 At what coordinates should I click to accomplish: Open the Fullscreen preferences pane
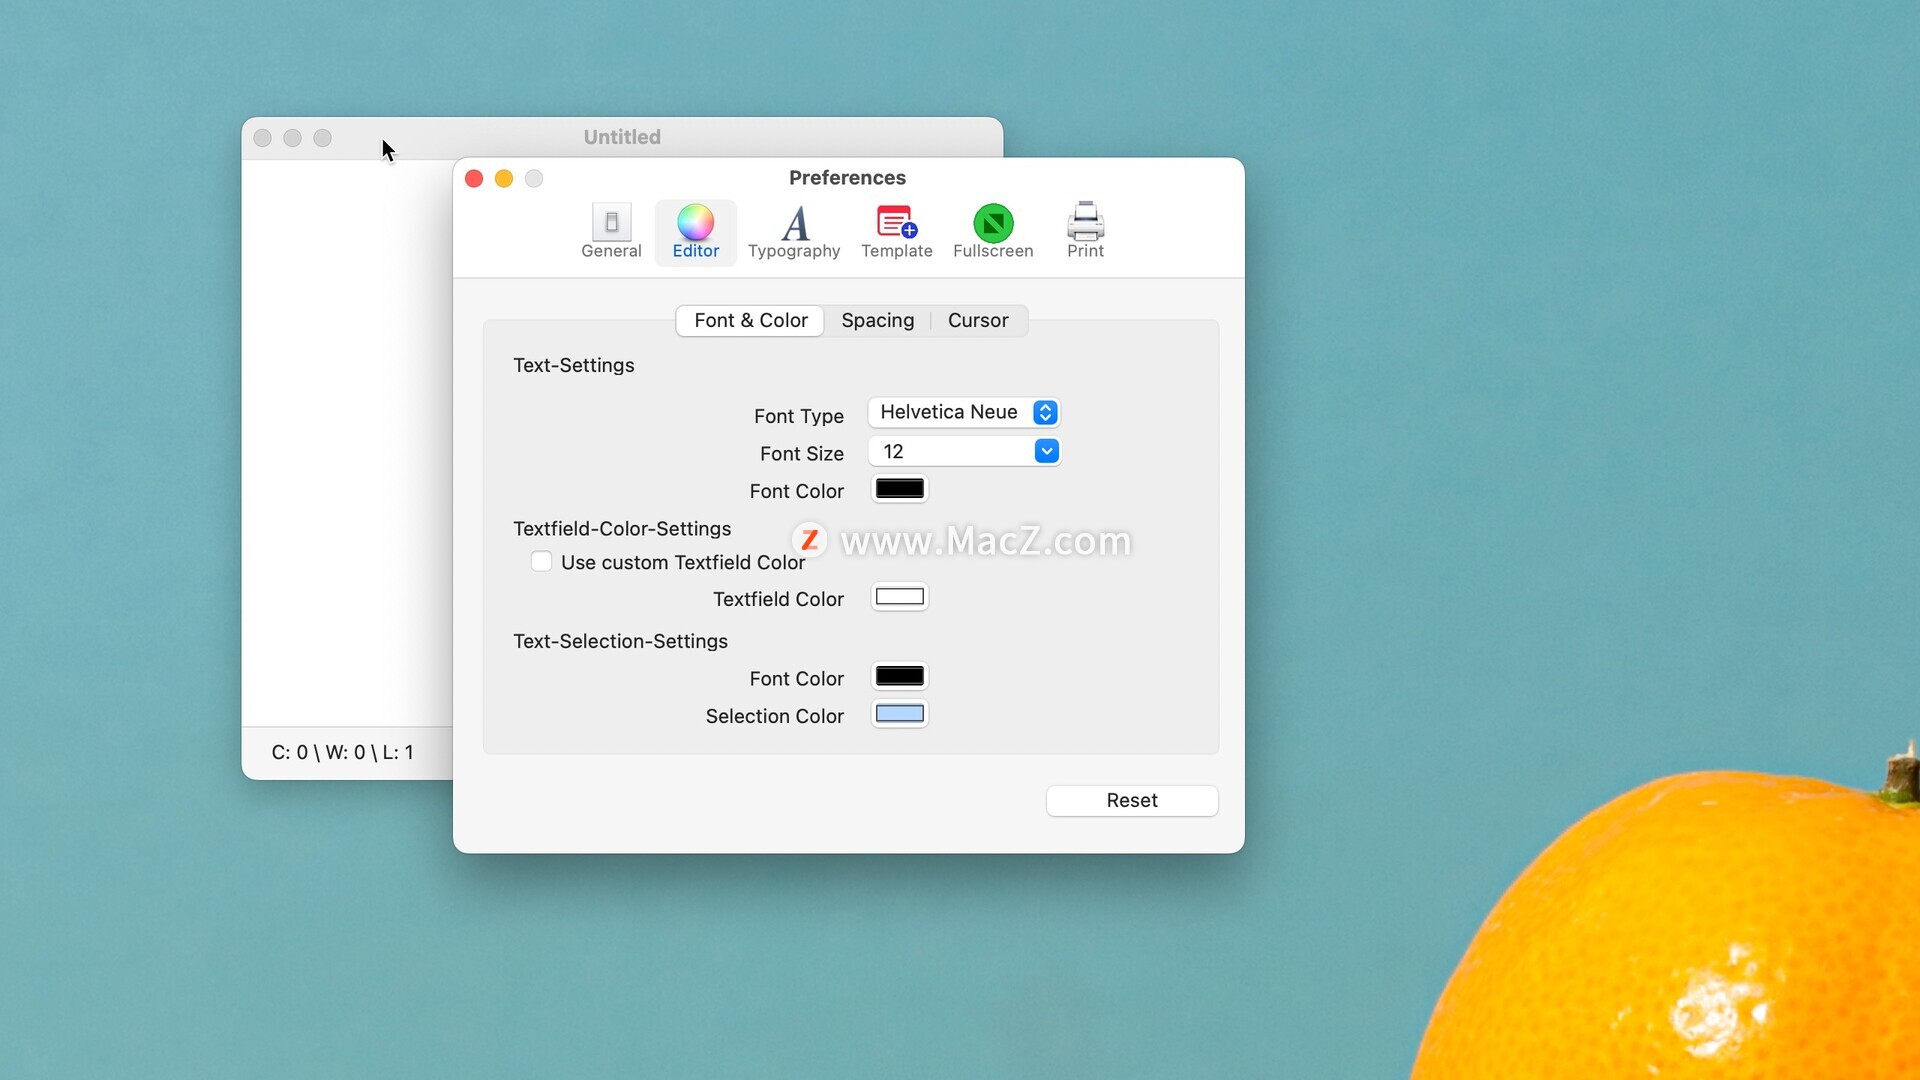[993, 232]
